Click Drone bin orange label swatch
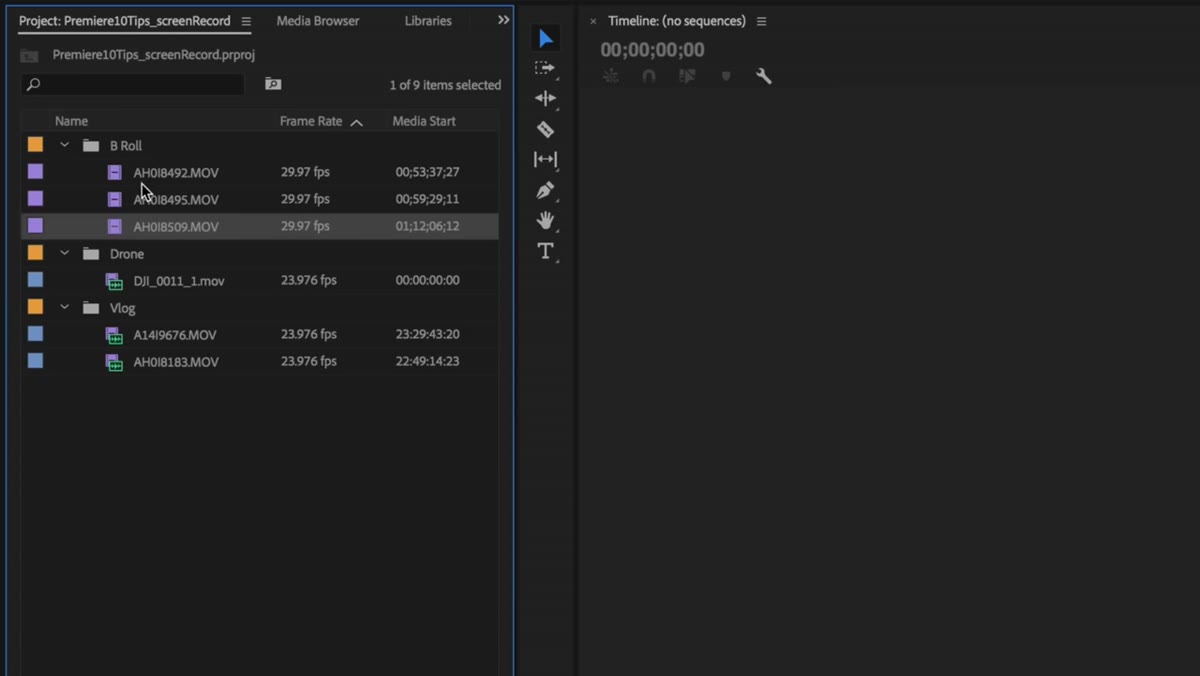The width and height of the screenshot is (1200, 676). 35,253
